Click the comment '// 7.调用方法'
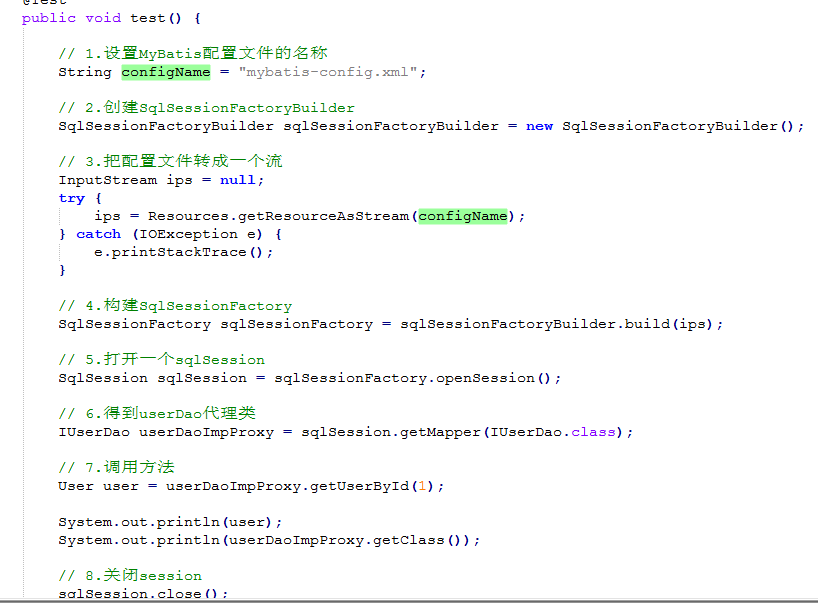This screenshot has height=603, width=818. click(x=116, y=467)
